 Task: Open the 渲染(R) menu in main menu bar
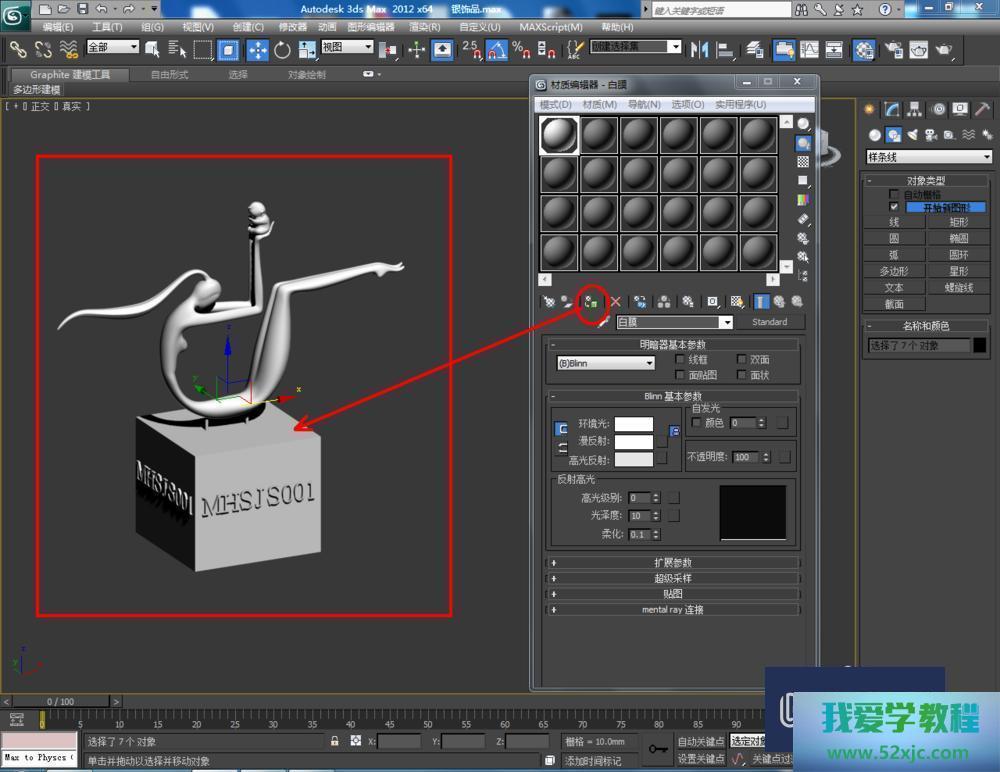click(422, 27)
